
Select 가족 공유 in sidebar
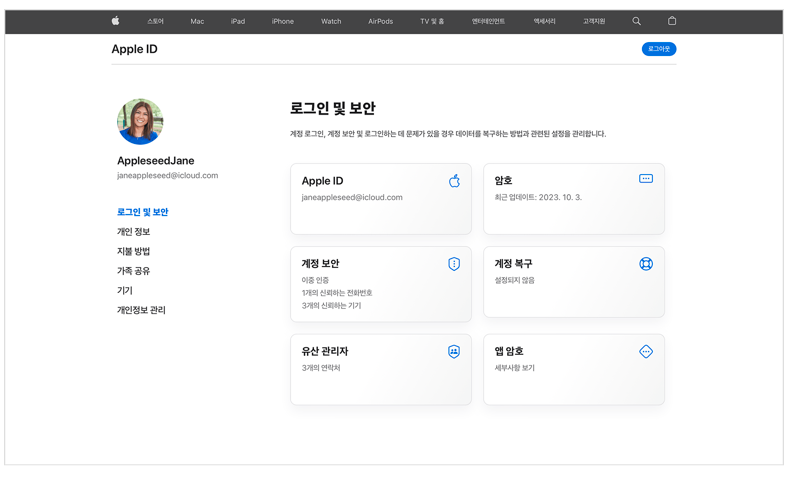click(x=135, y=273)
